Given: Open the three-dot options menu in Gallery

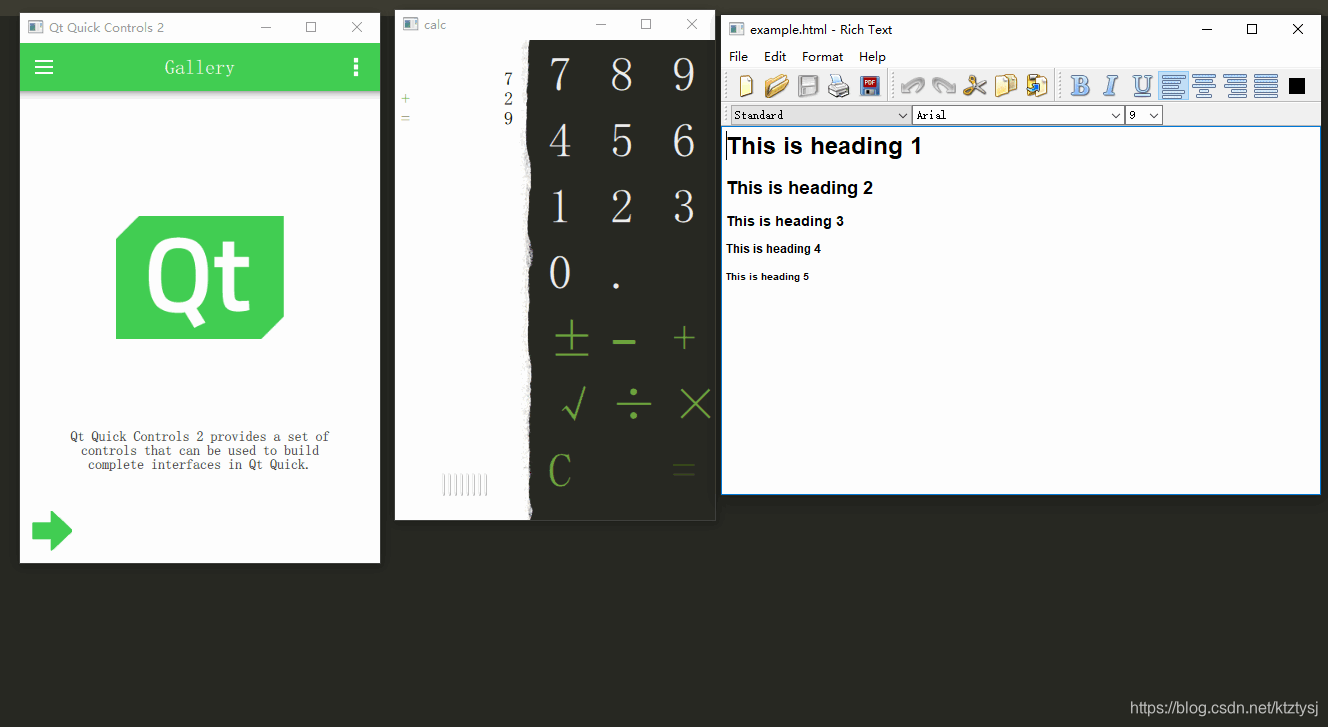Looking at the screenshot, I should coord(356,67).
